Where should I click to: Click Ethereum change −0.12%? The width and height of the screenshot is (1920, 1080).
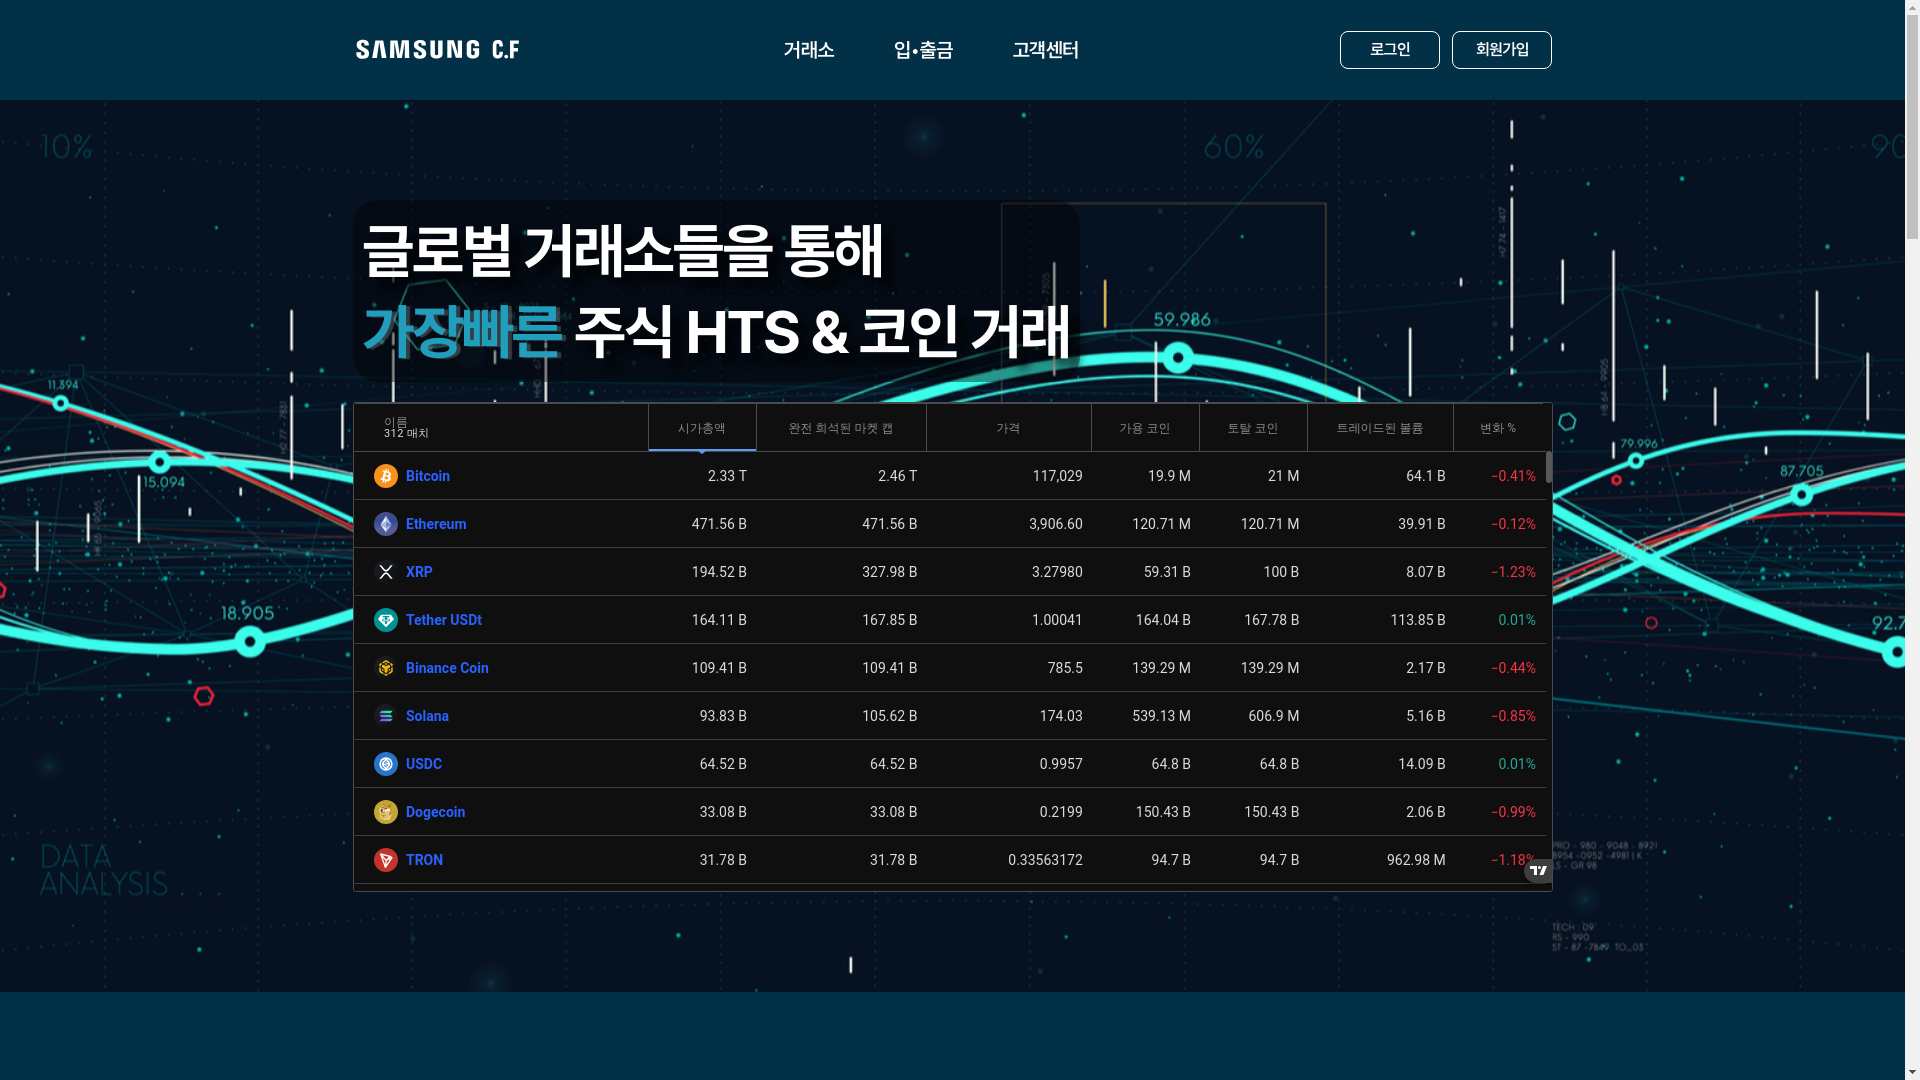click(x=1513, y=524)
